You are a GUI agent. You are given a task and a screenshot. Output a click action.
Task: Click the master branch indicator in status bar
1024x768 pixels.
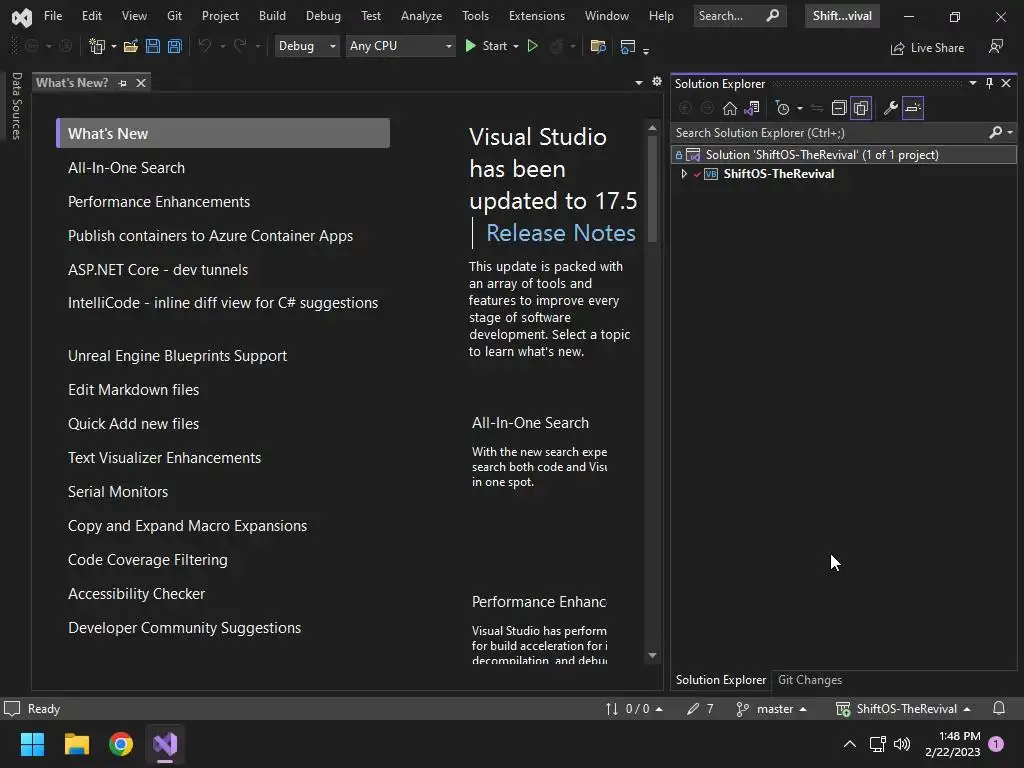pyautogui.click(x=772, y=709)
